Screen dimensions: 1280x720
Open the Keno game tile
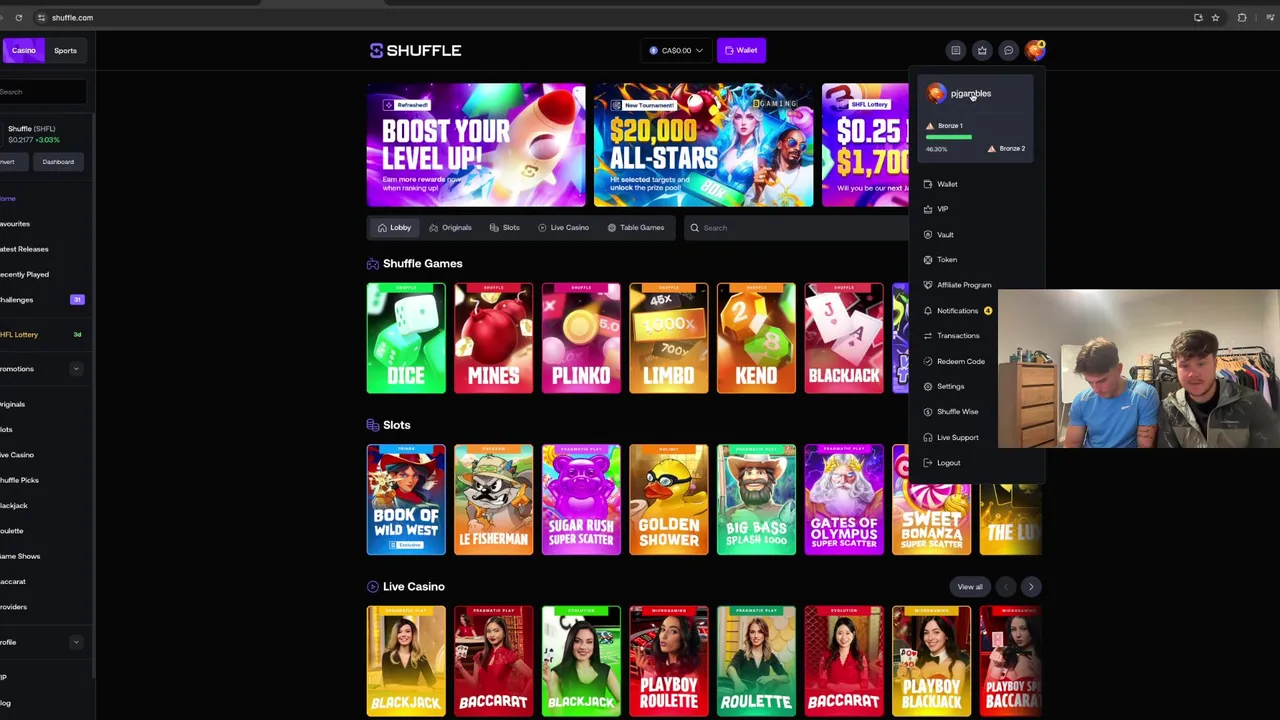pos(756,338)
